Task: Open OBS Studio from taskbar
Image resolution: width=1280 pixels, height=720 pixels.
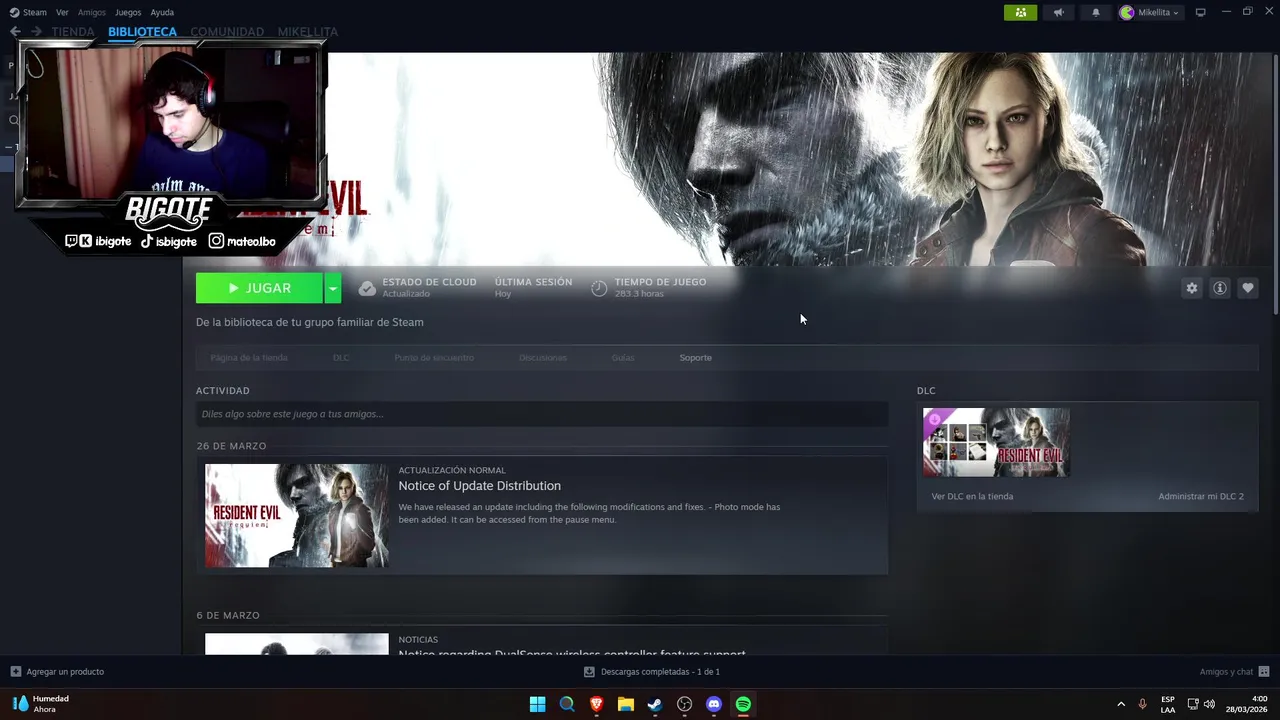Action: 684,704
